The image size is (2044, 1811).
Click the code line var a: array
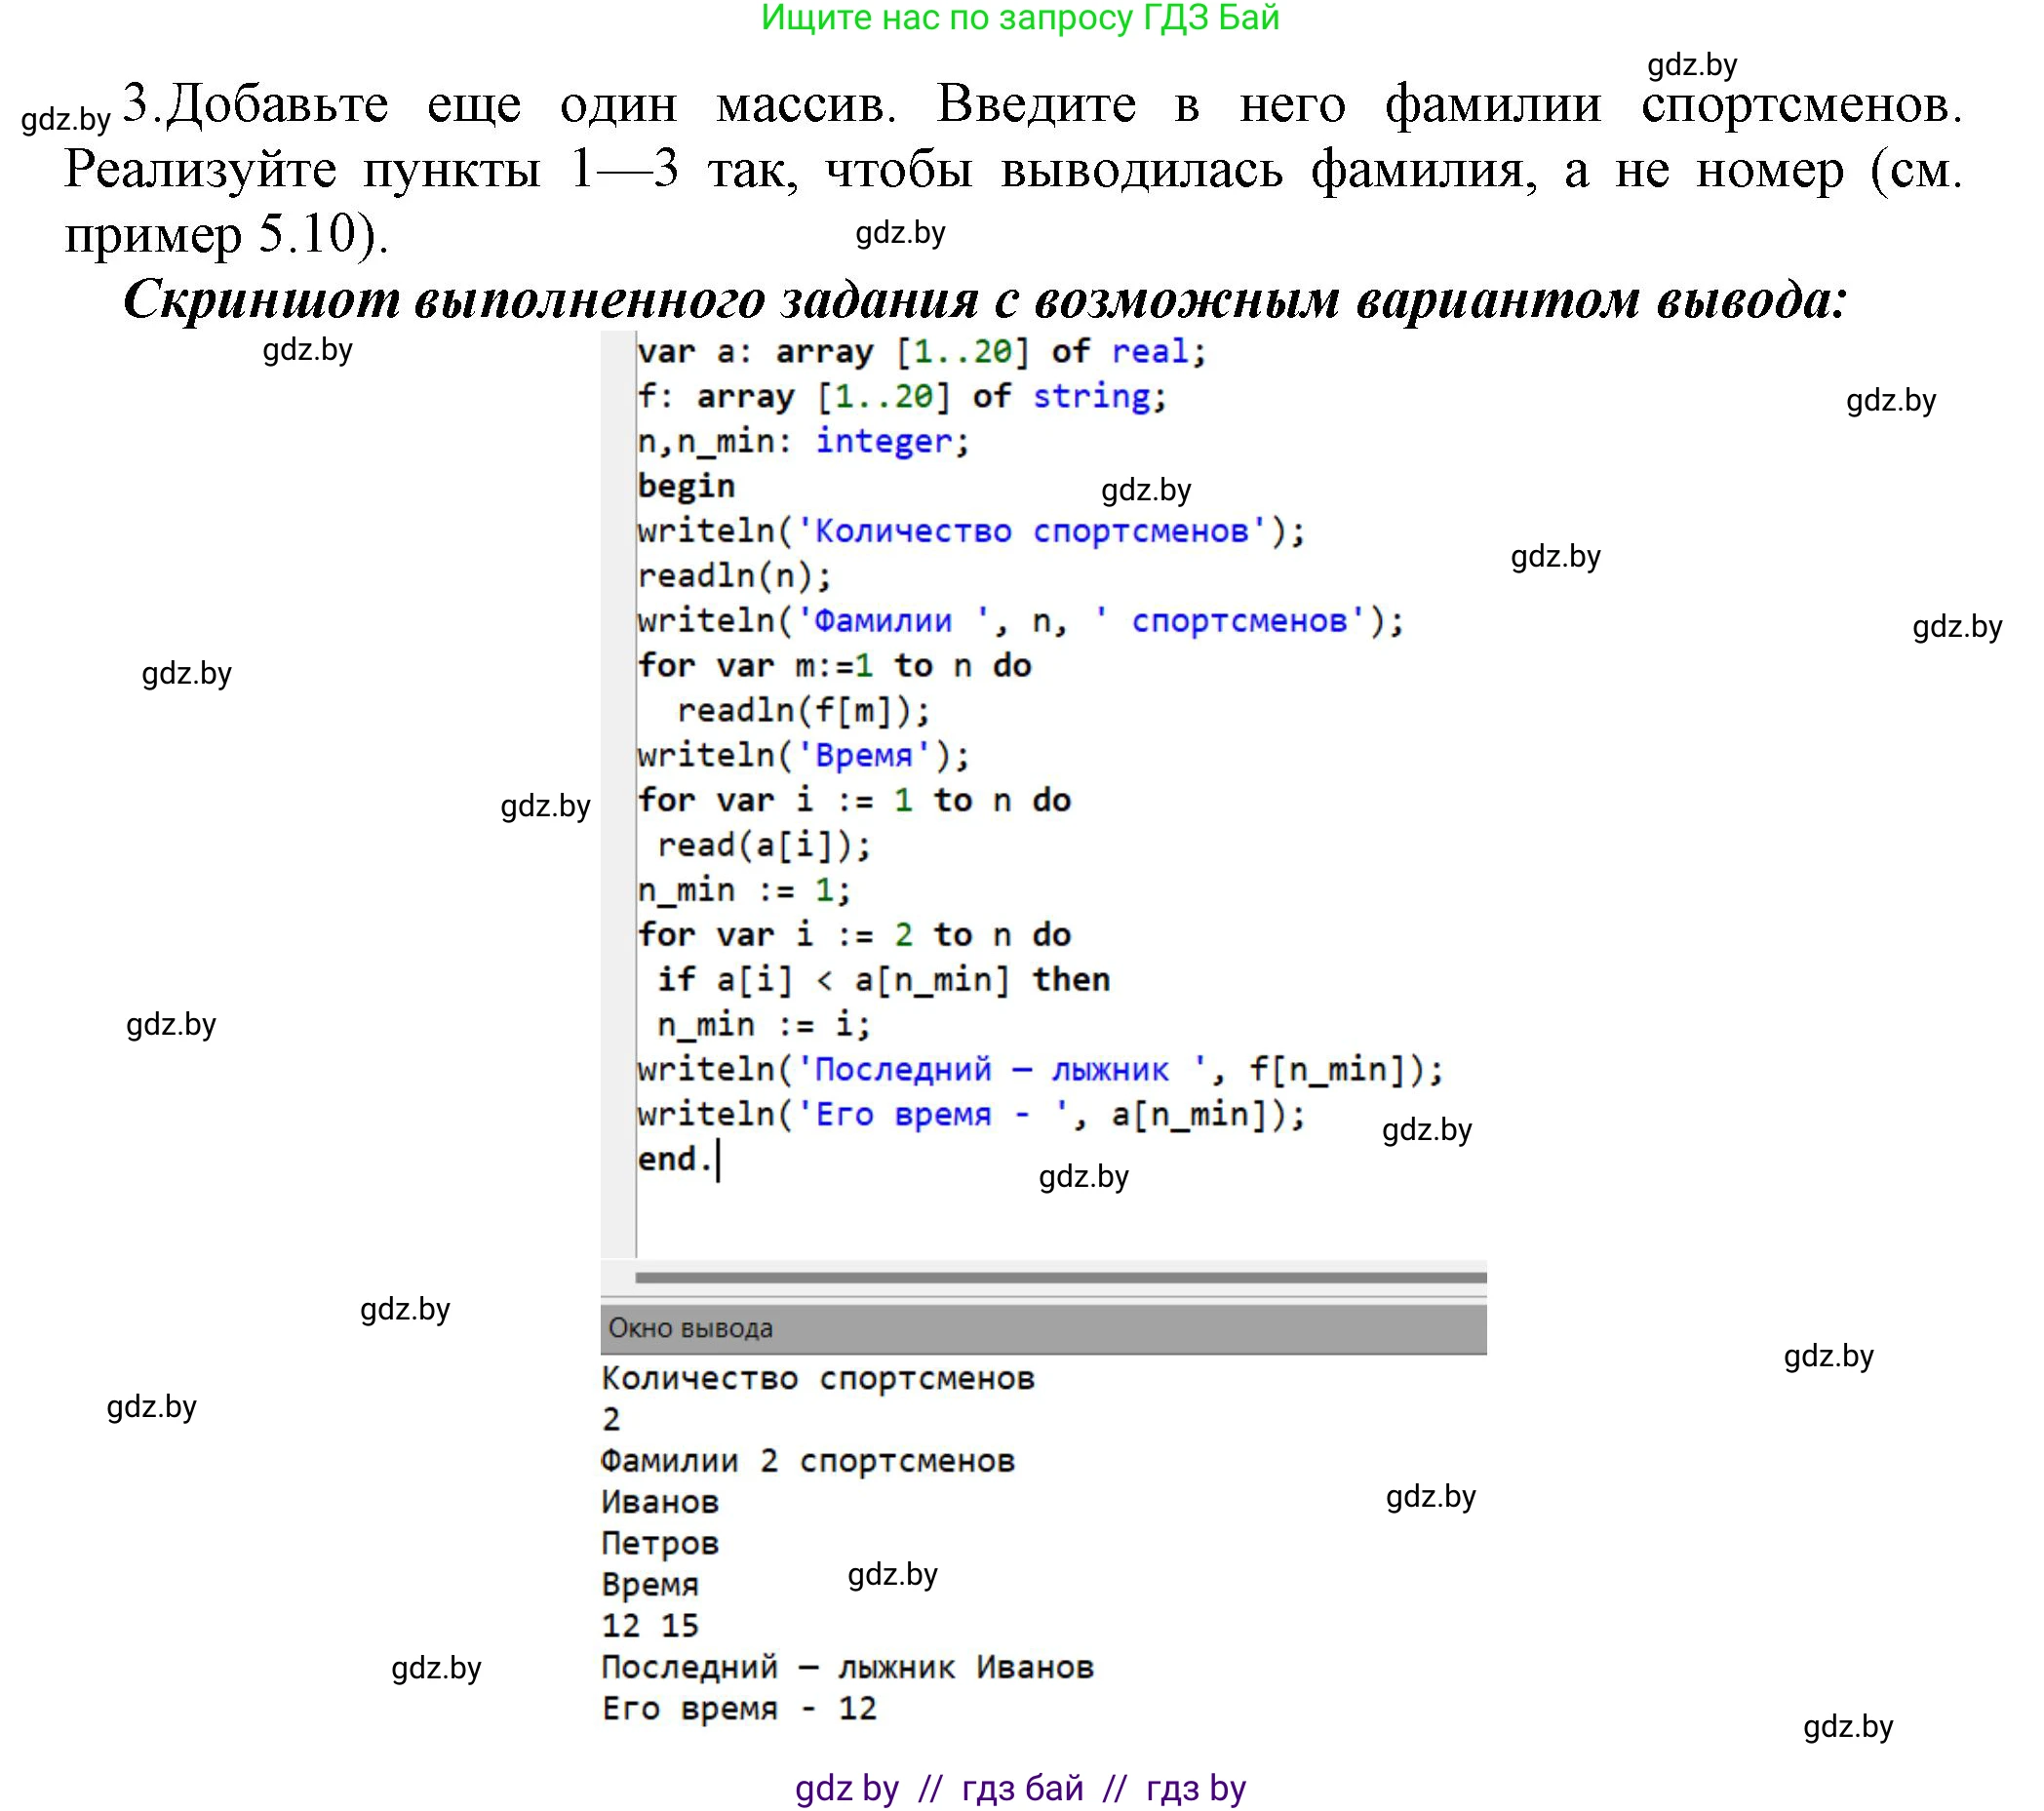point(920,351)
